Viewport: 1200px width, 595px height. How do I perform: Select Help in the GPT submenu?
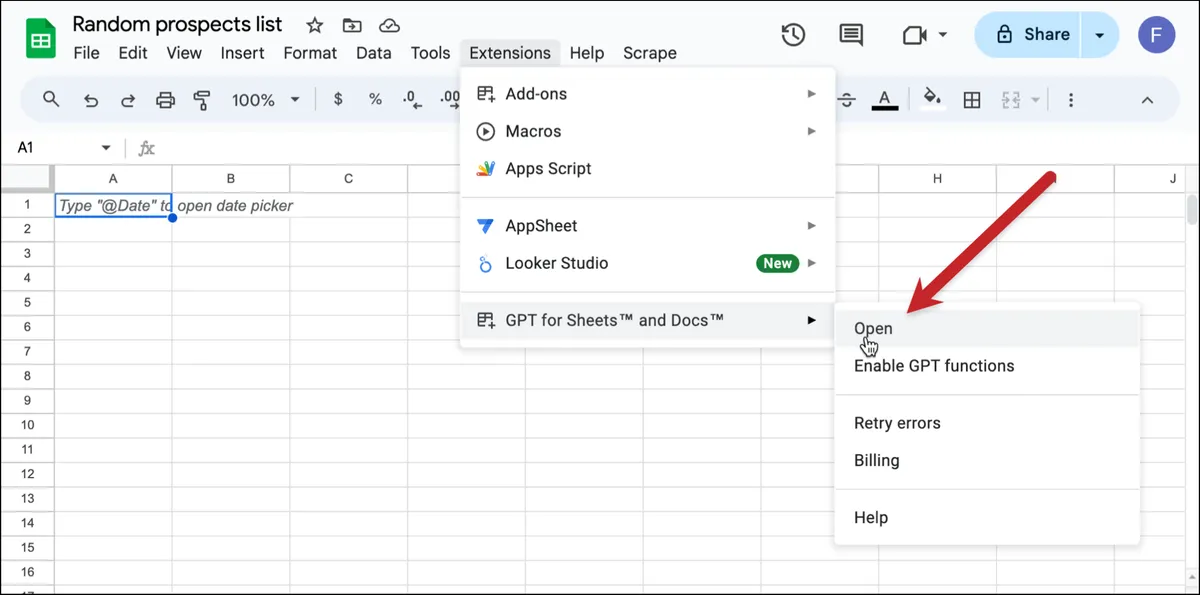click(x=987, y=518)
